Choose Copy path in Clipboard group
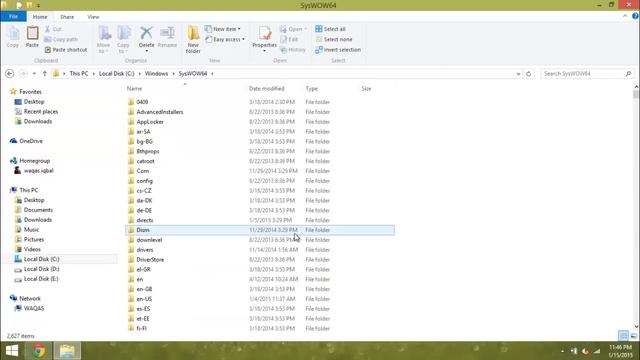The image size is (640, 360). (x=61, y=39)
